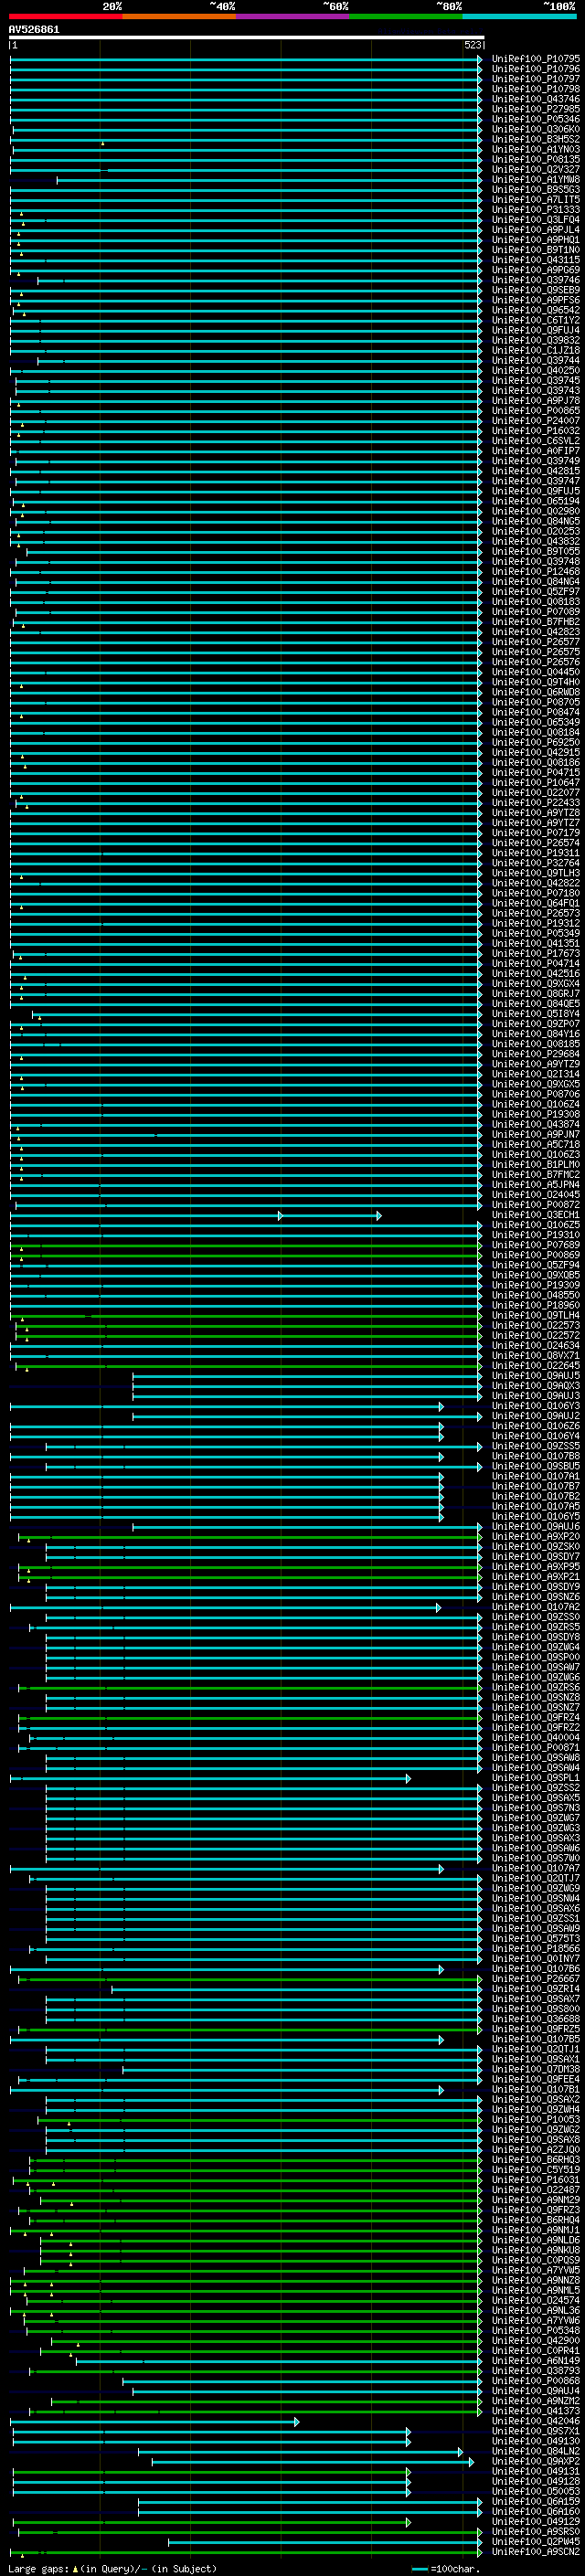Click the orange ~40% identity legend segment
Image resolution: width=585 pixels, height=2576 pixels.
(x=179, y=16)
